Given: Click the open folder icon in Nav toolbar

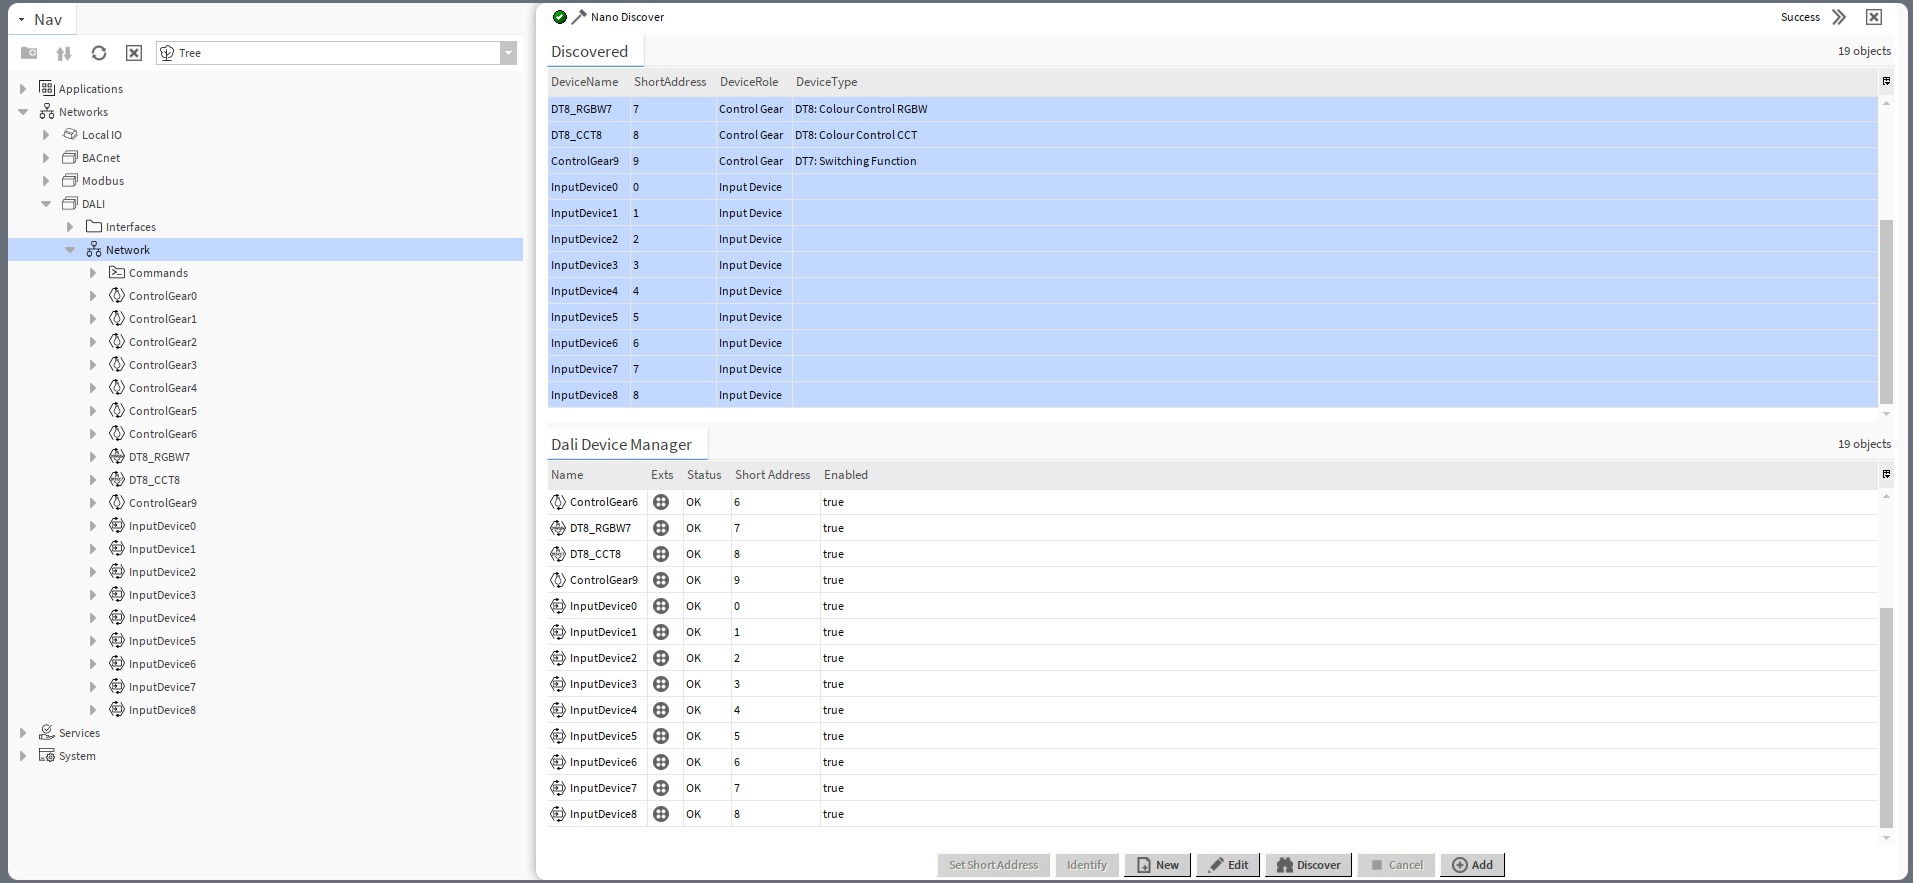Looking at the screenshot, I should click(29, 53).
